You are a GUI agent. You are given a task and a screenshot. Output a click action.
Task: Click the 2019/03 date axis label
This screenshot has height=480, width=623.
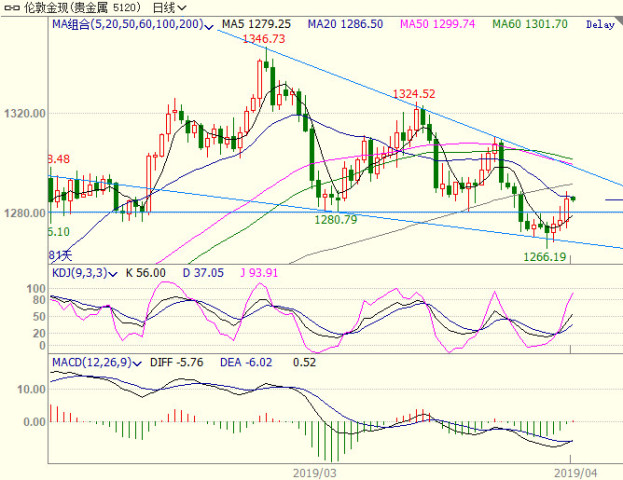[x=314, y=473]
